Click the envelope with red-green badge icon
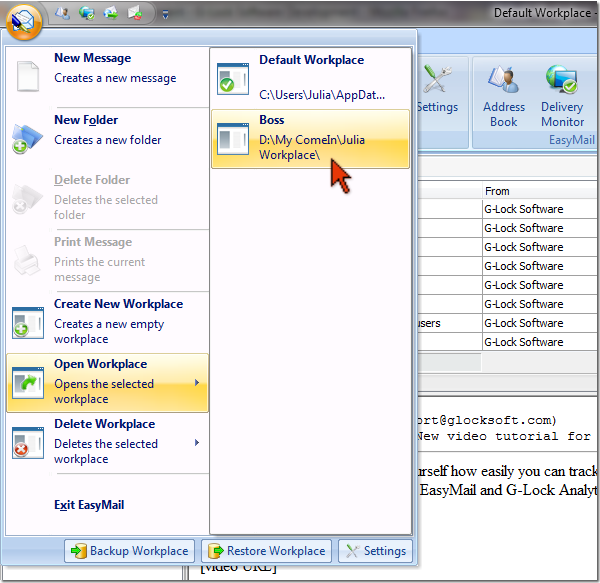Viewport: 600px width, 583px height. click(135, 13)
